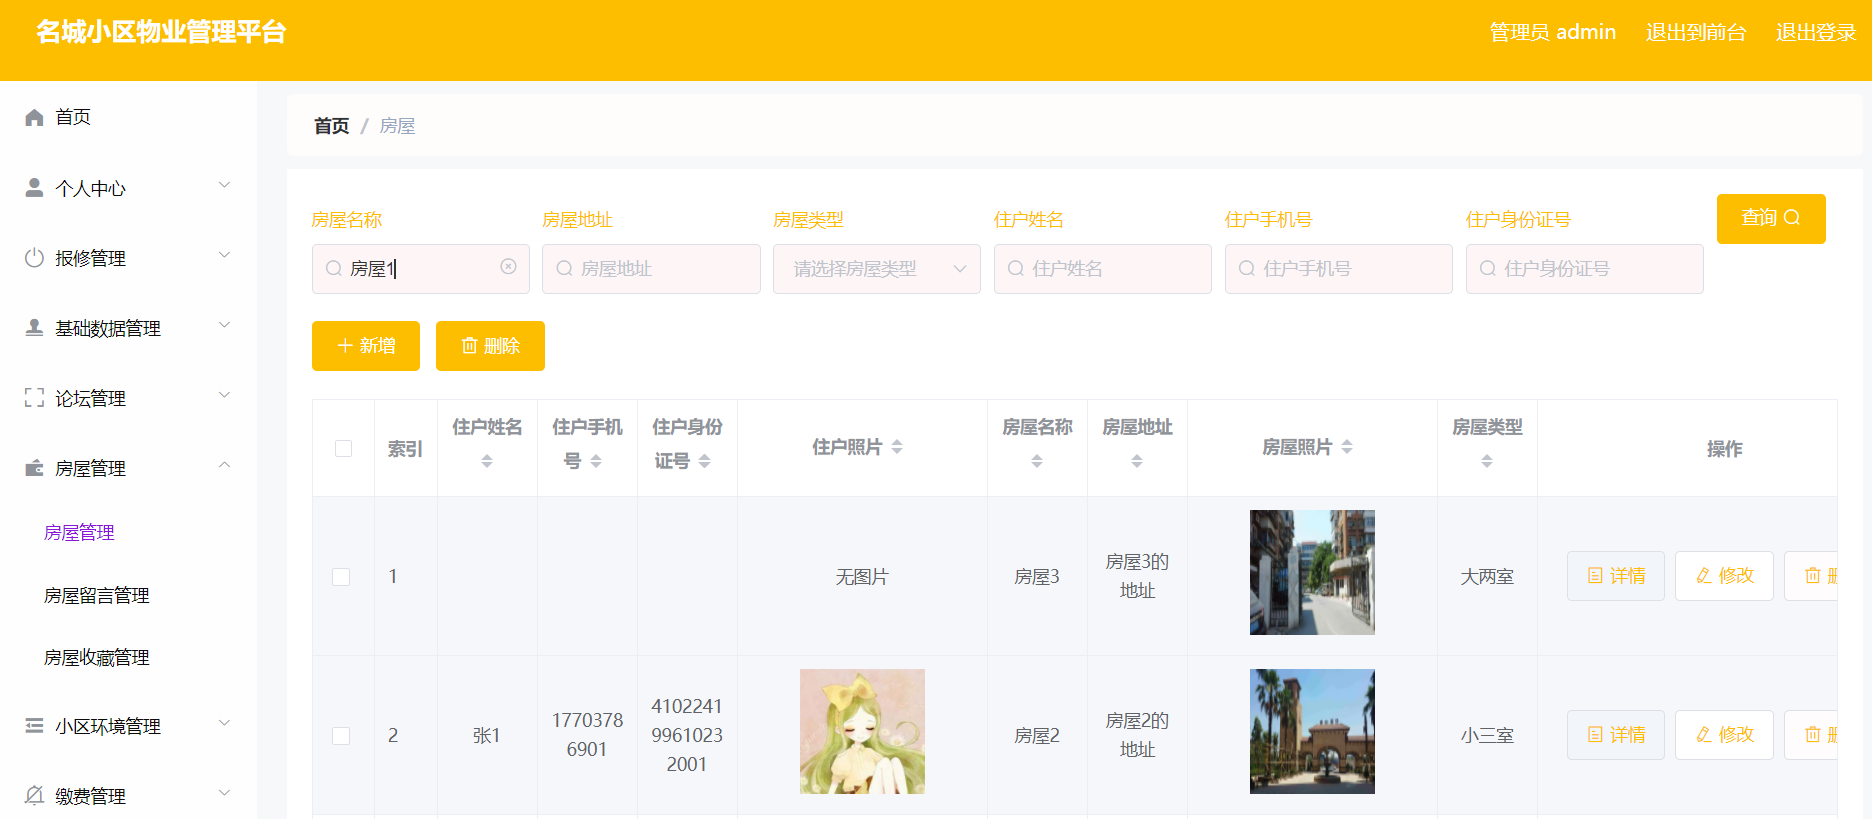Click the 查询 search button
Screen dimensions: 1872x819
pos(1771,218)
